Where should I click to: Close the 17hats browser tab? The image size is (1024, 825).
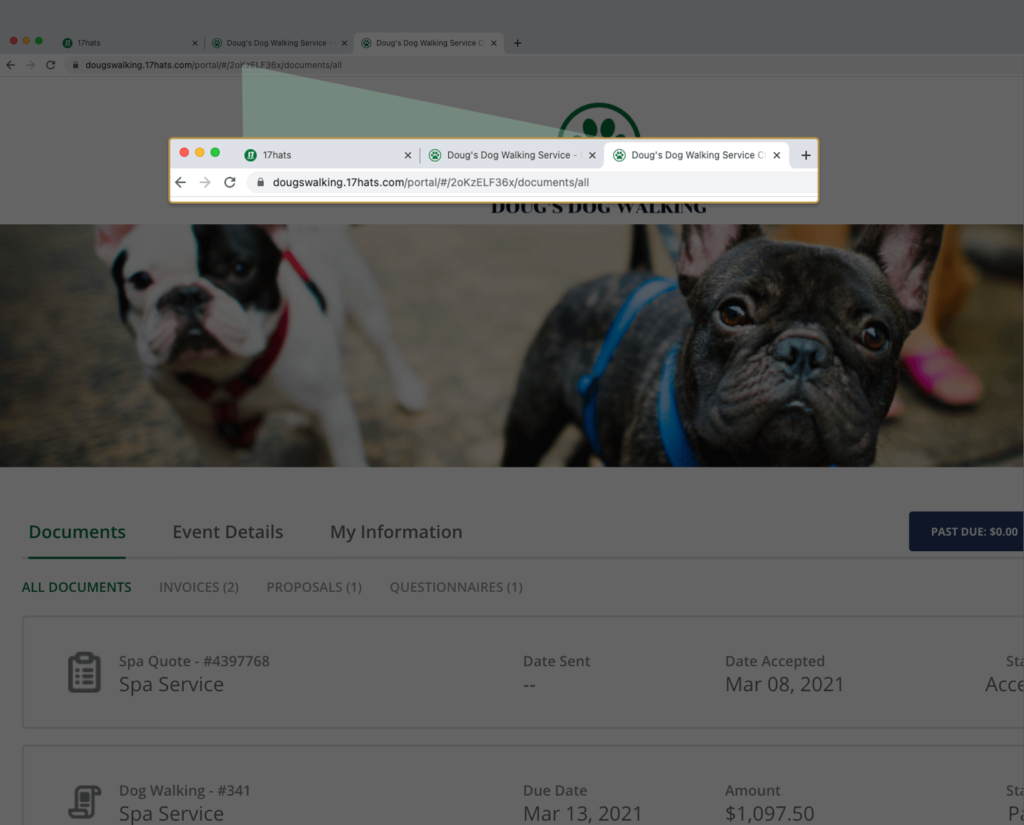pos(407,156)
